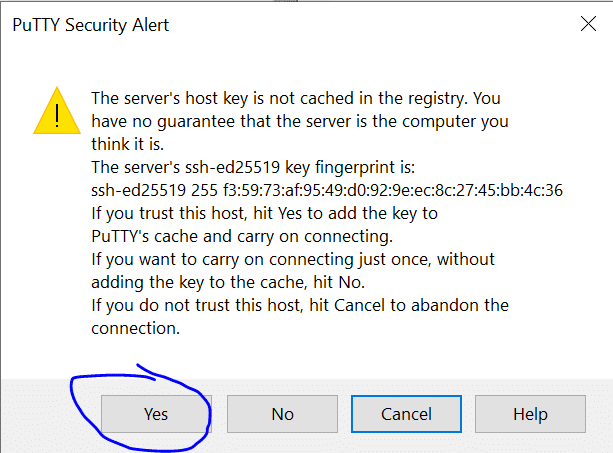Screen dimensions: 613x453
Task: Click 'adding the key to the cache' line
Action: pyautogui.click(x=228, y=283)
